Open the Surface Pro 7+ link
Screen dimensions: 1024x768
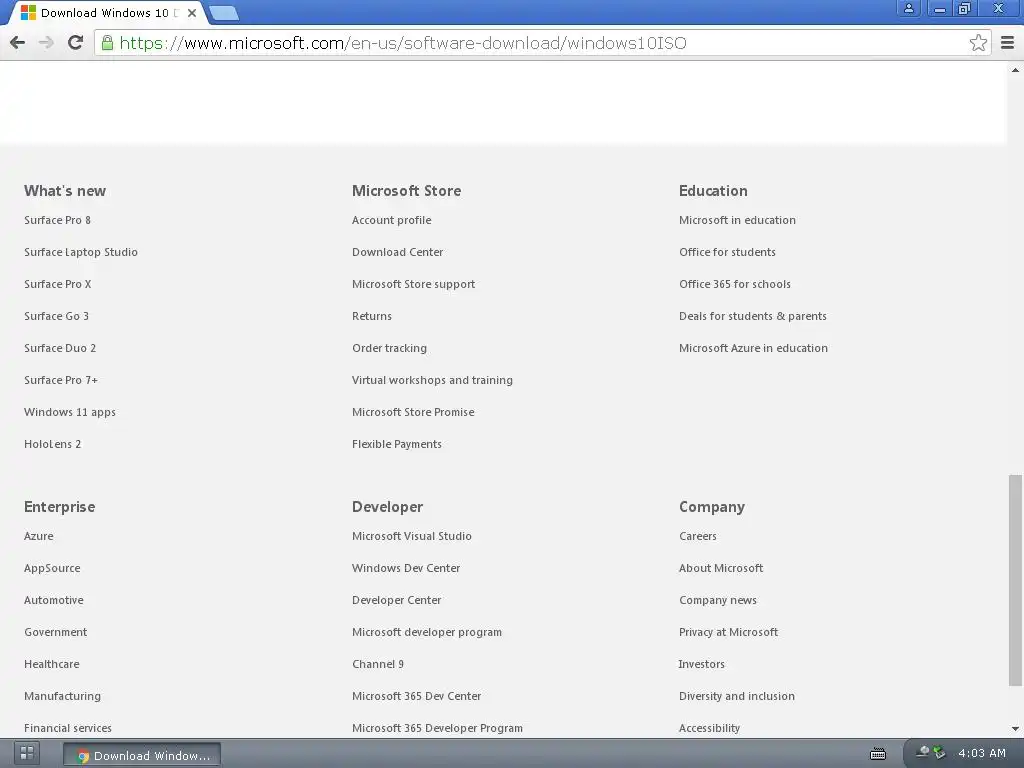(x=61, y=380)
